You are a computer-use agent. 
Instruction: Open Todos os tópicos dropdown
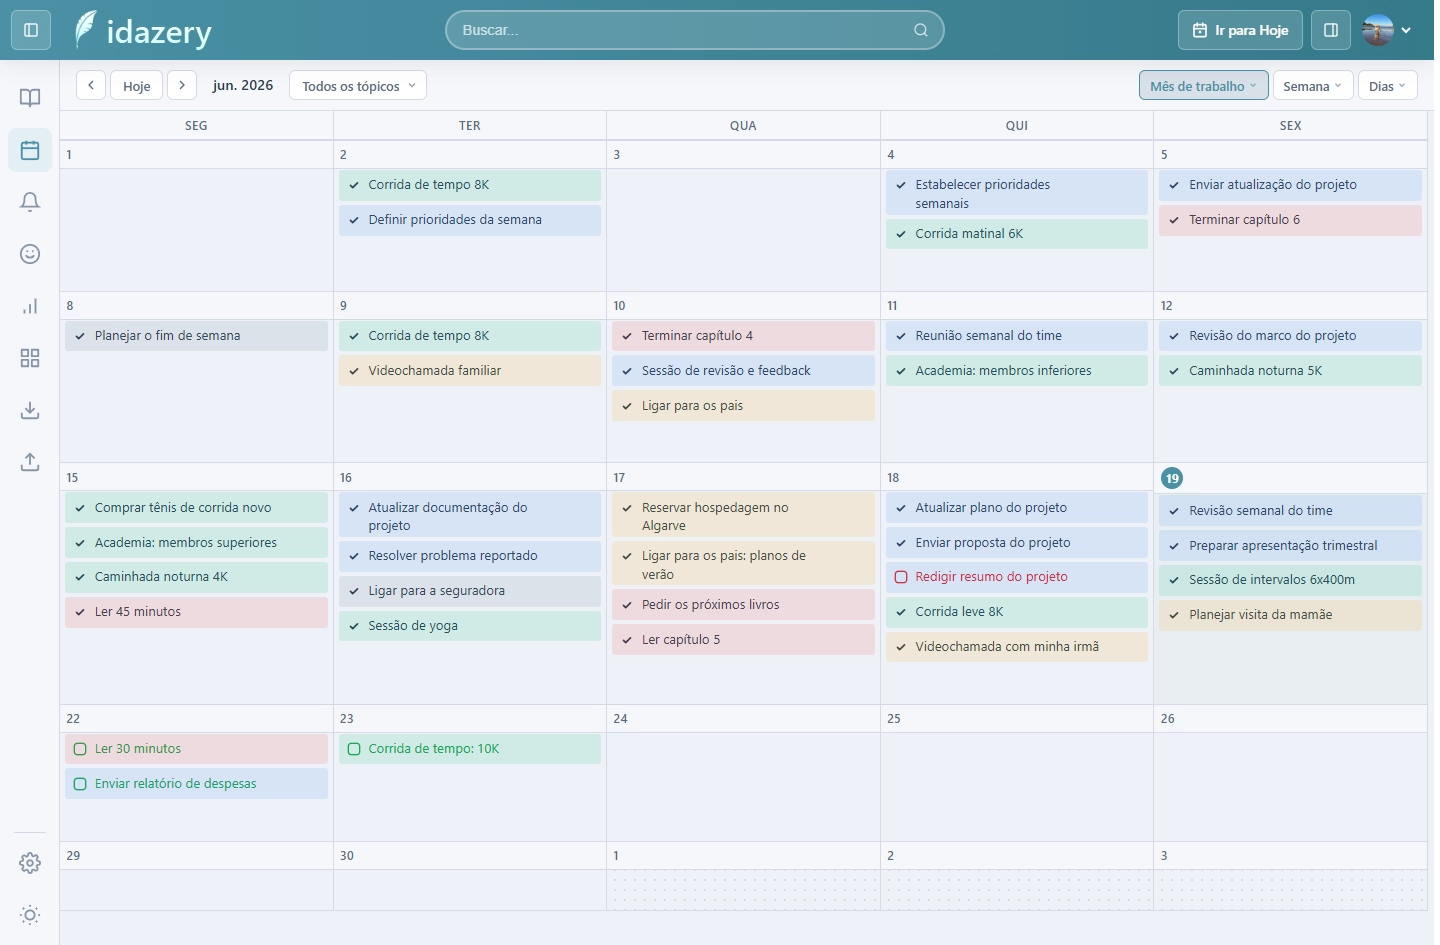pos(358,86)
